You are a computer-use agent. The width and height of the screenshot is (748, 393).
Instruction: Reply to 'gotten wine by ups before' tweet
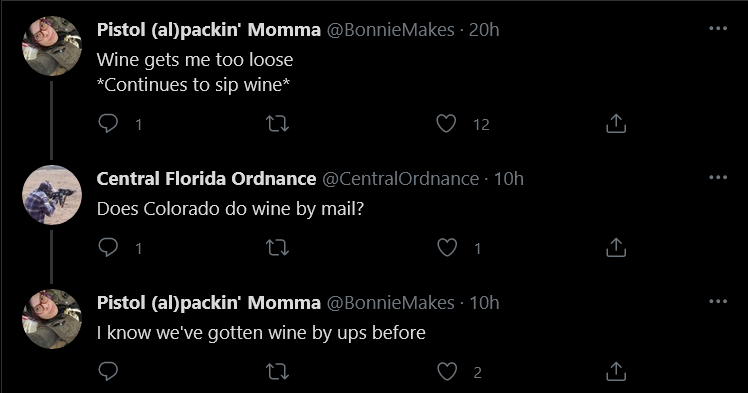(x=108, y=372)
